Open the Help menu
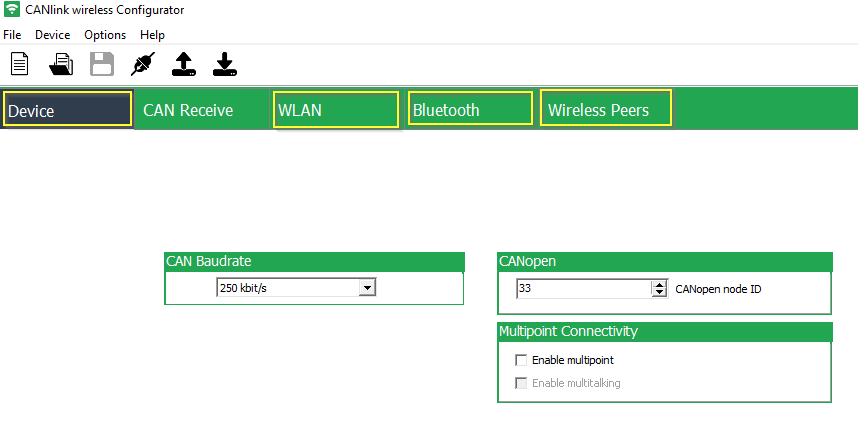 coord(152,35)
